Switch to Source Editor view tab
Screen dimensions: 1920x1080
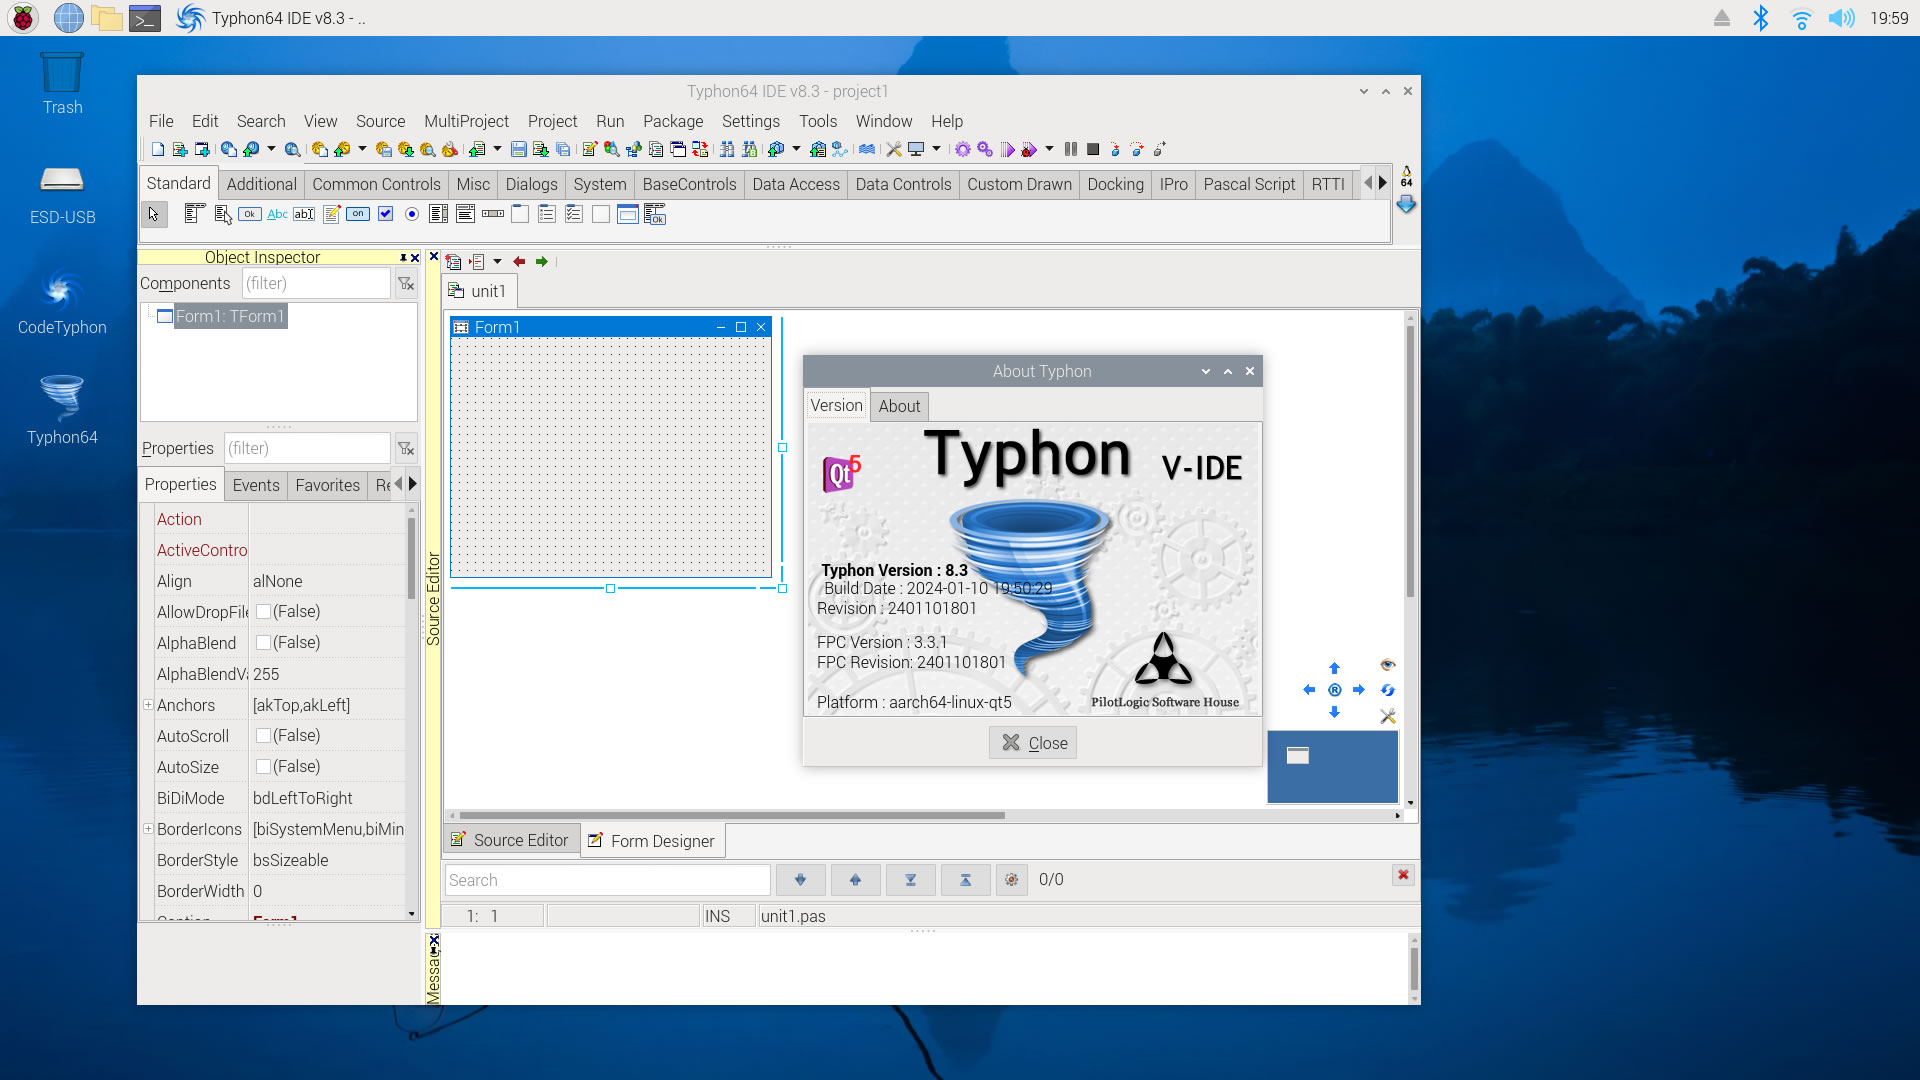click(x=510, y=841)
